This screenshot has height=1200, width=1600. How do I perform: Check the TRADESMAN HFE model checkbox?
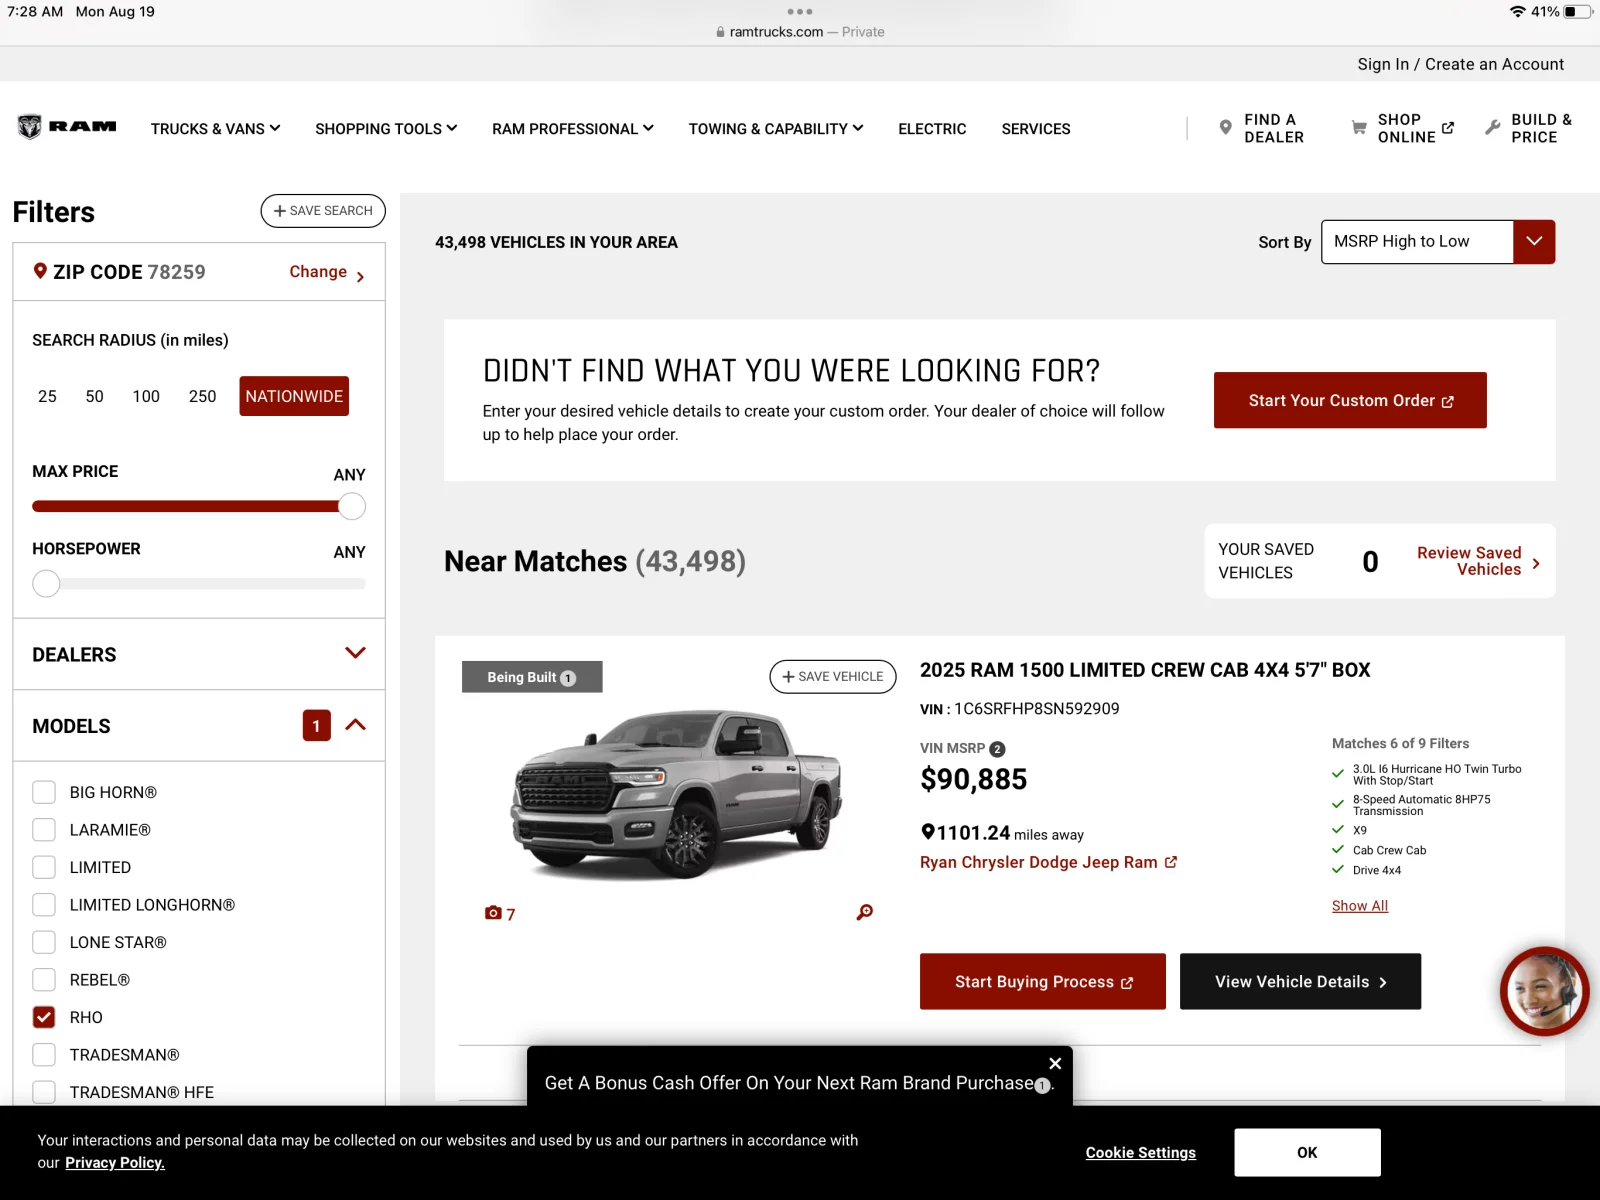(x=44, y=1092)
